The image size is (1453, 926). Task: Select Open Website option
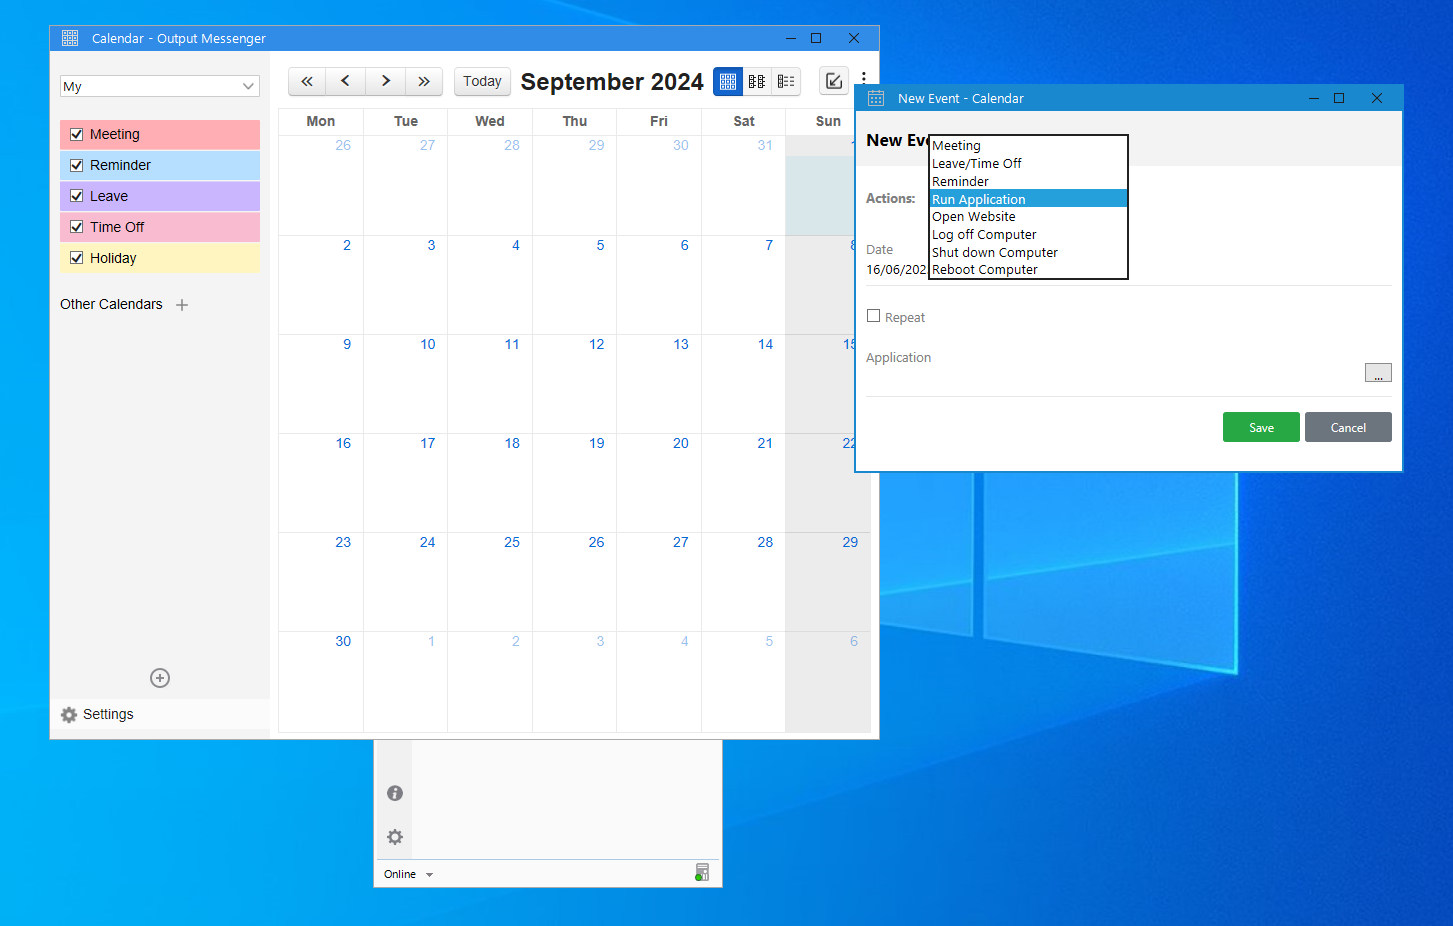click(1028, 216)
